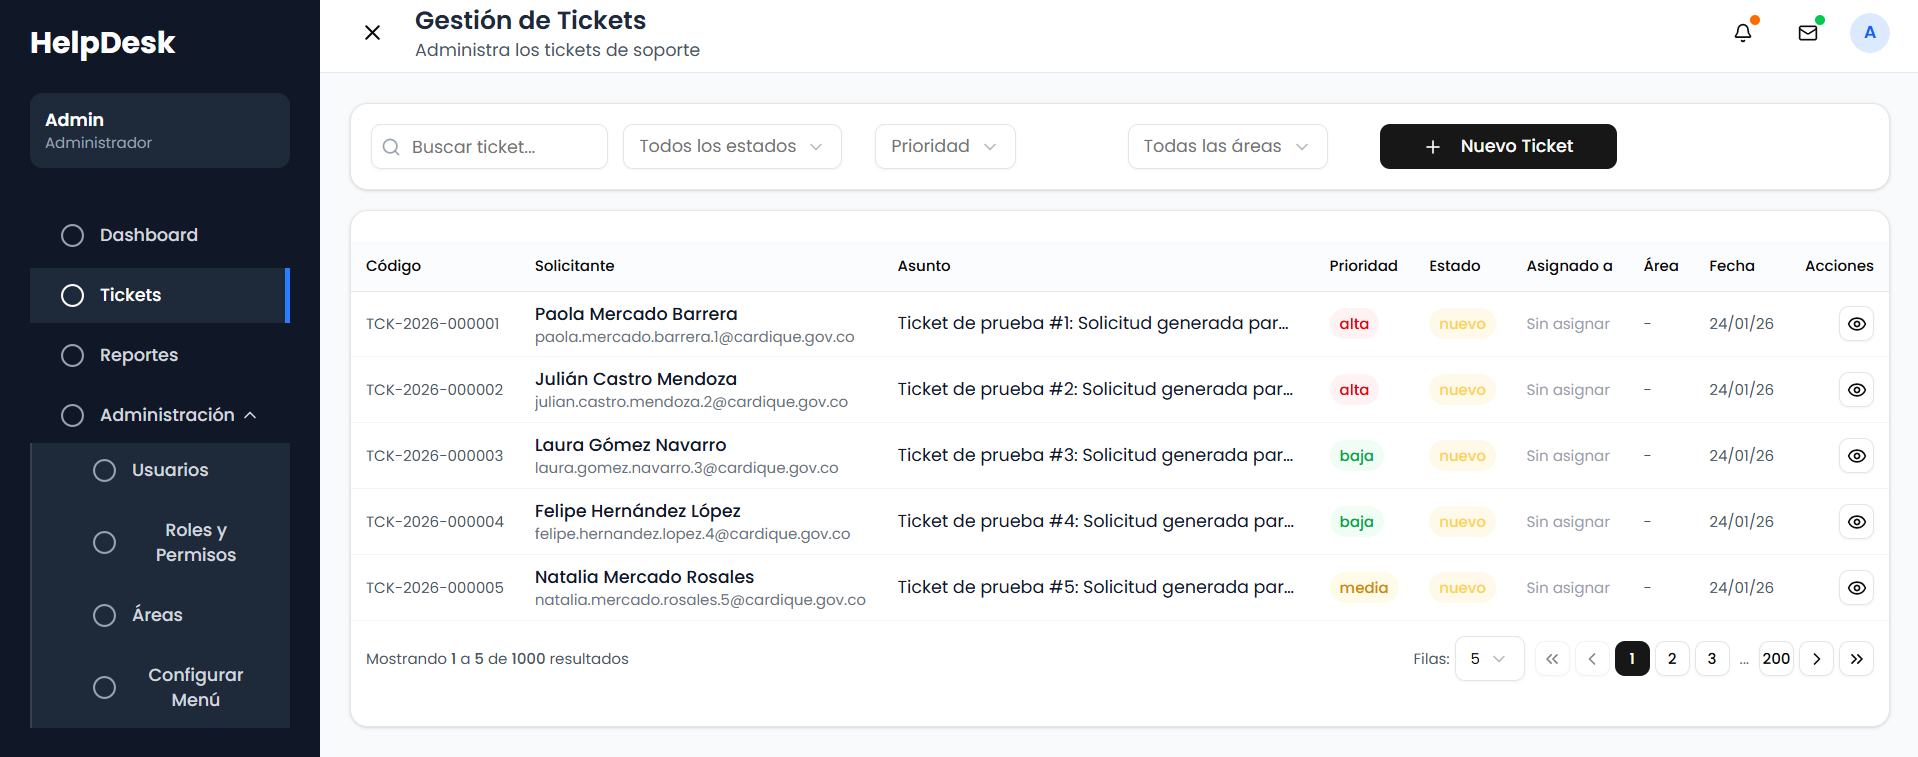Screen dimensions: 1918x757
Task: Go to the first page of results
Action: [x=1552, y=659]
